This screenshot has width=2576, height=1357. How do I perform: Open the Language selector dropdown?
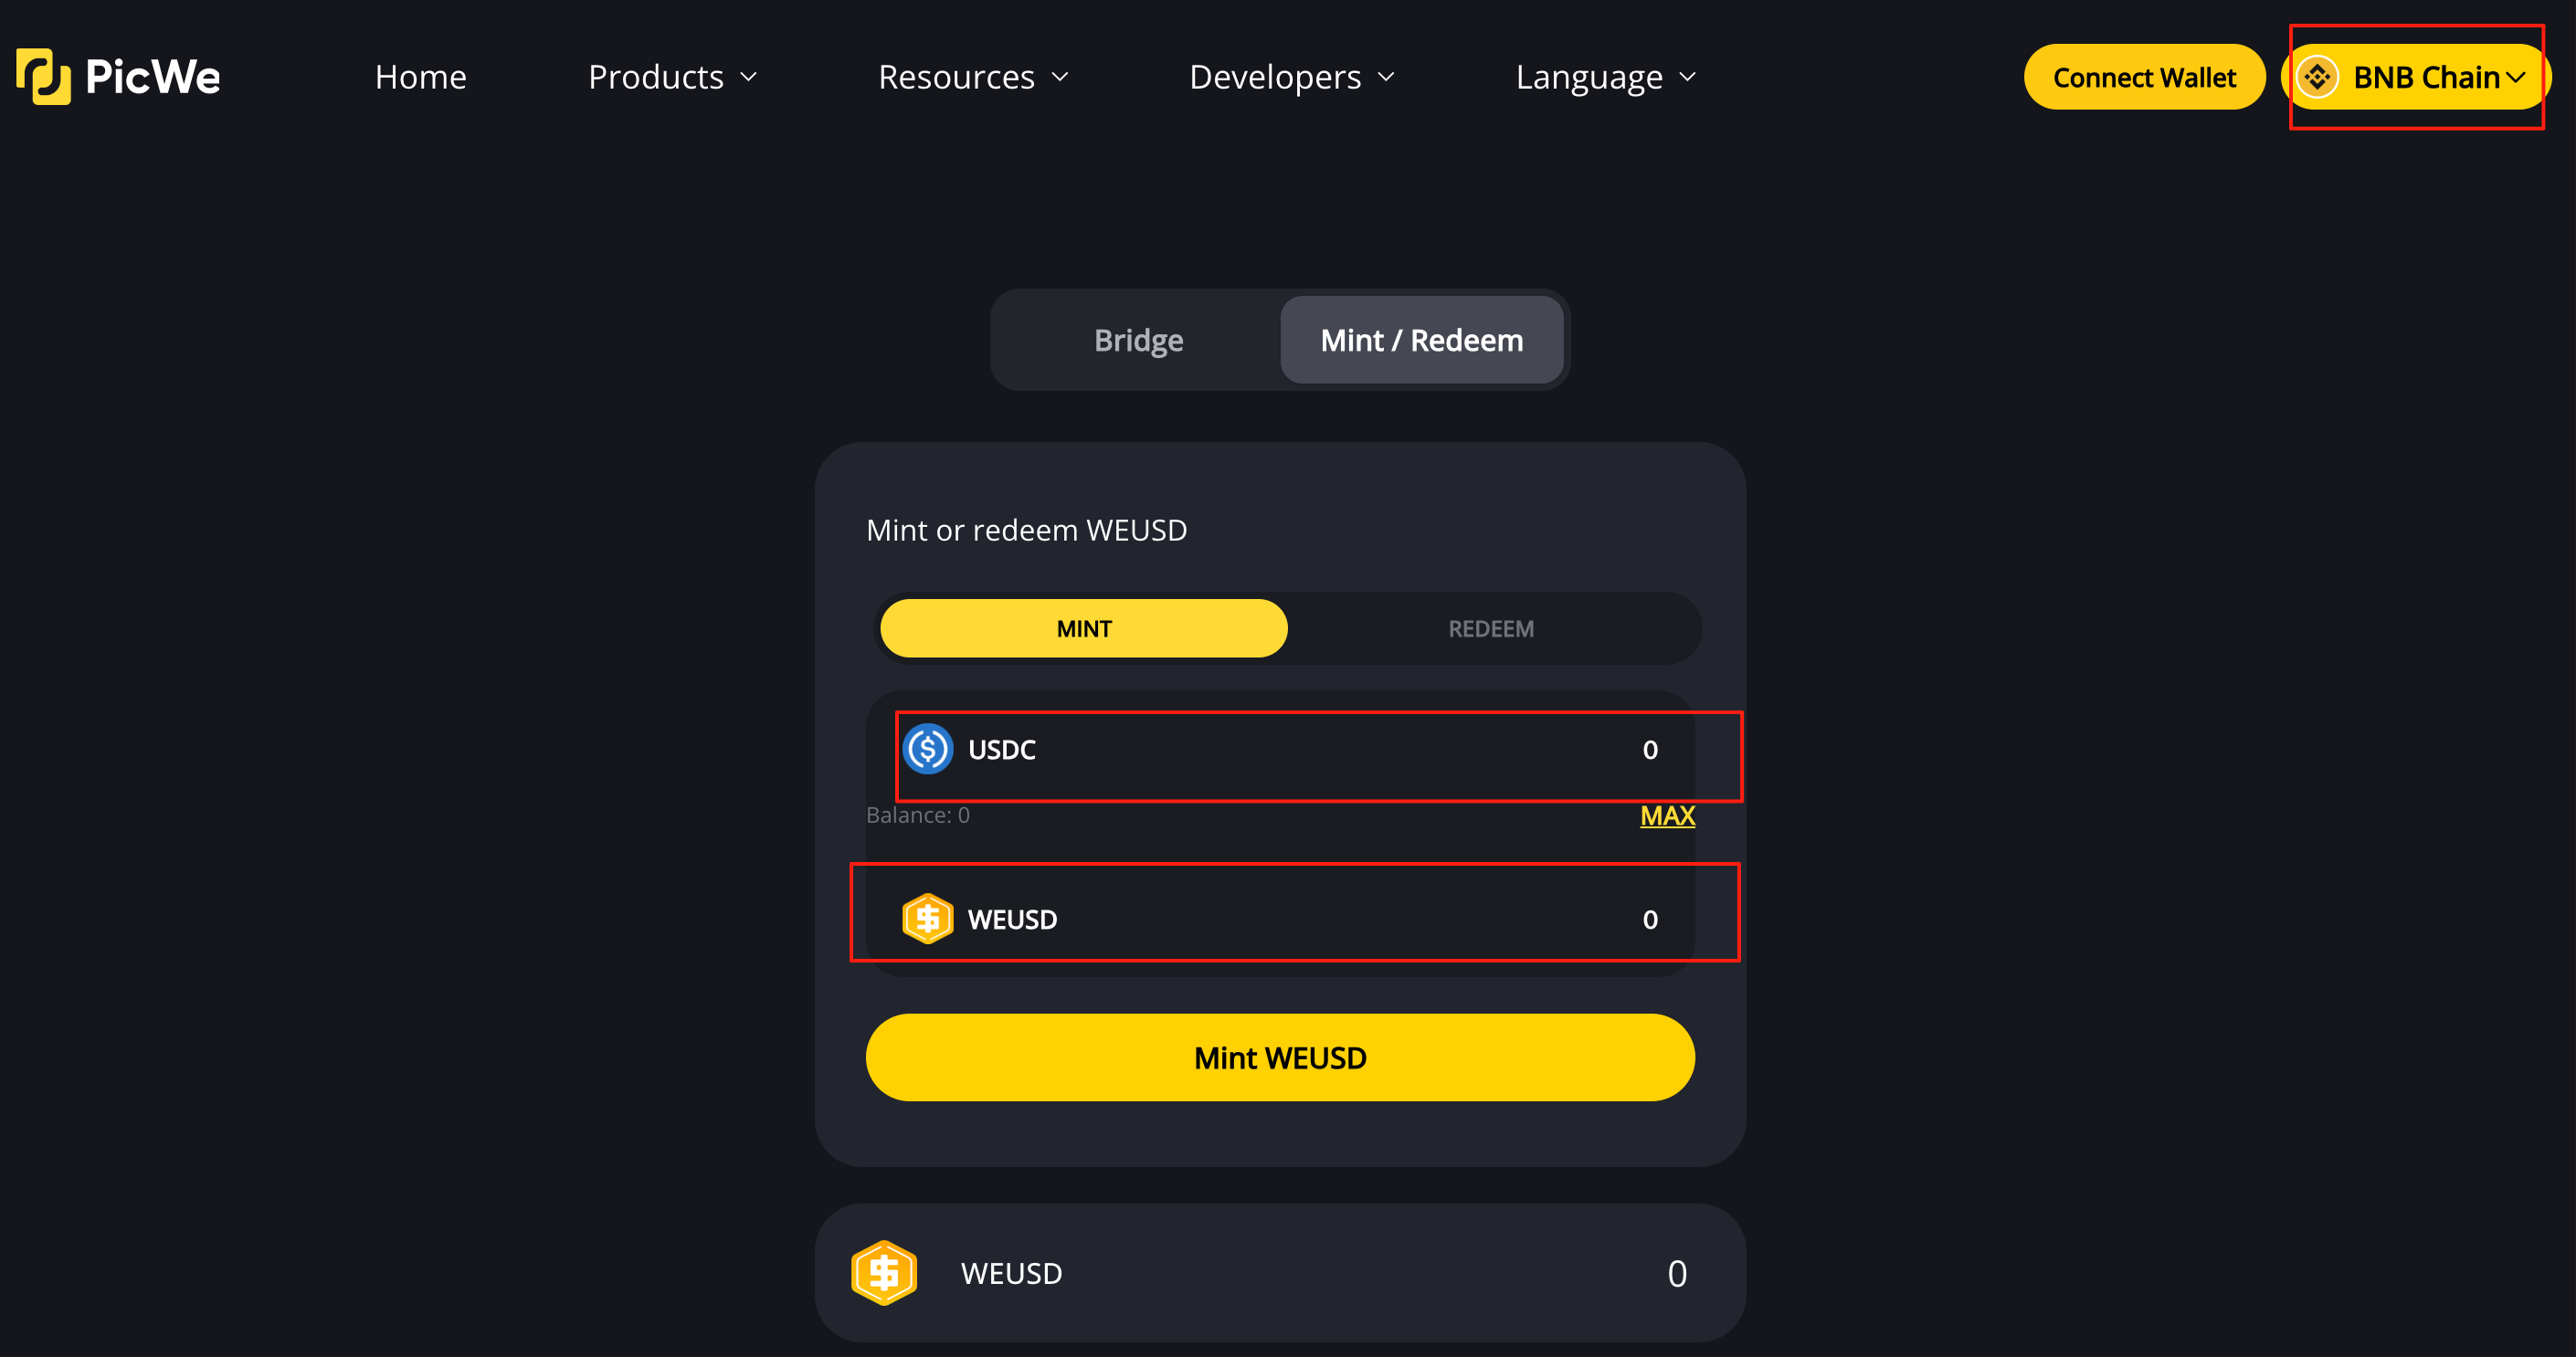click(1605, 77)
